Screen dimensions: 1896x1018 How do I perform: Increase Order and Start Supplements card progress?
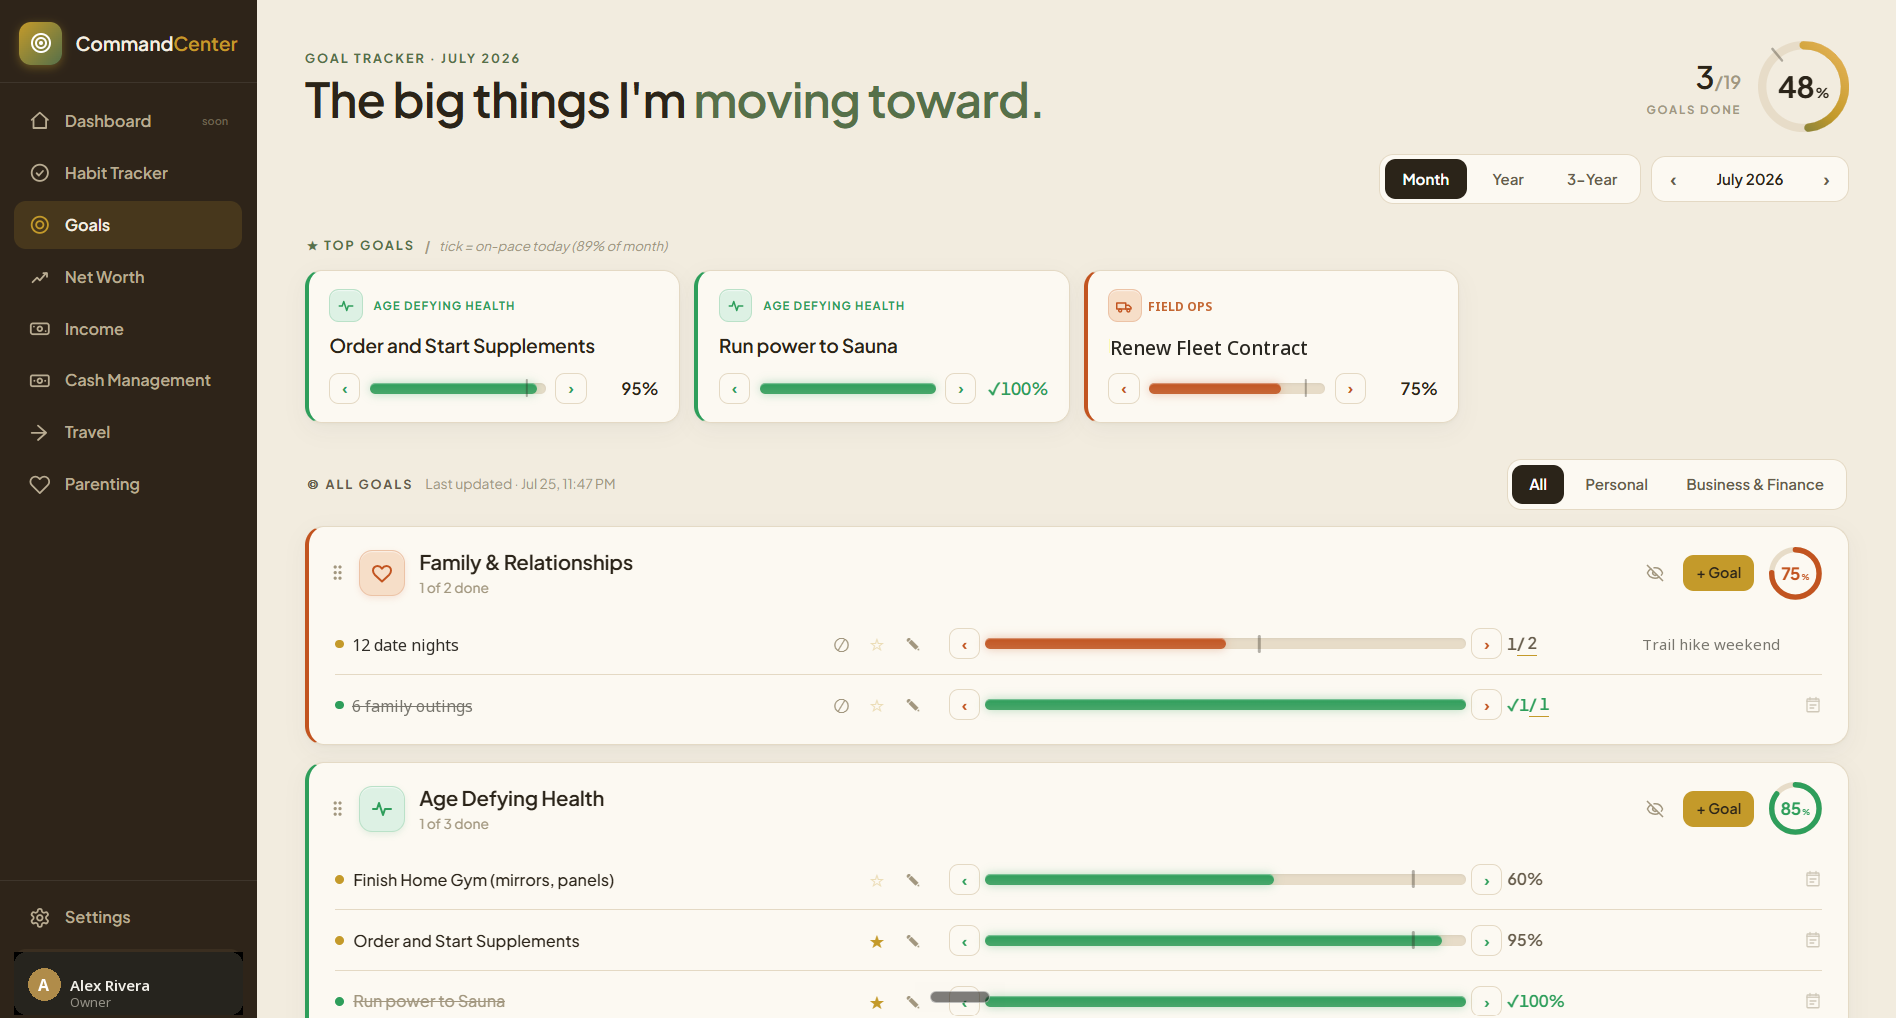pos(571,389)
